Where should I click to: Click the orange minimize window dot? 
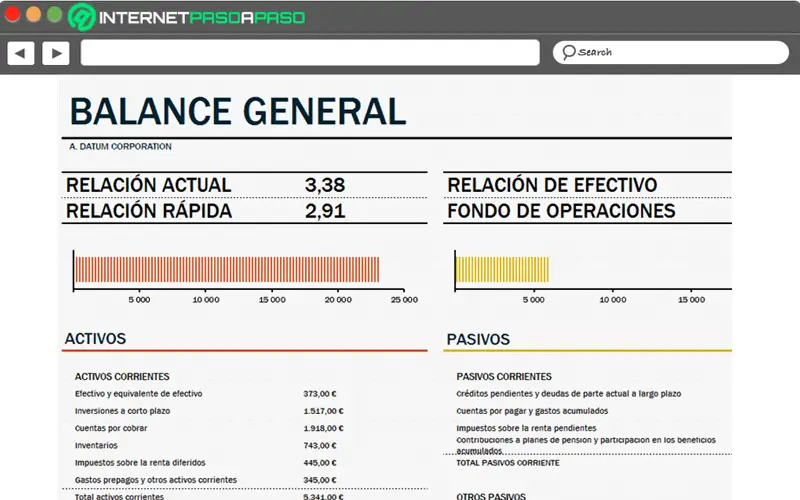33,15
